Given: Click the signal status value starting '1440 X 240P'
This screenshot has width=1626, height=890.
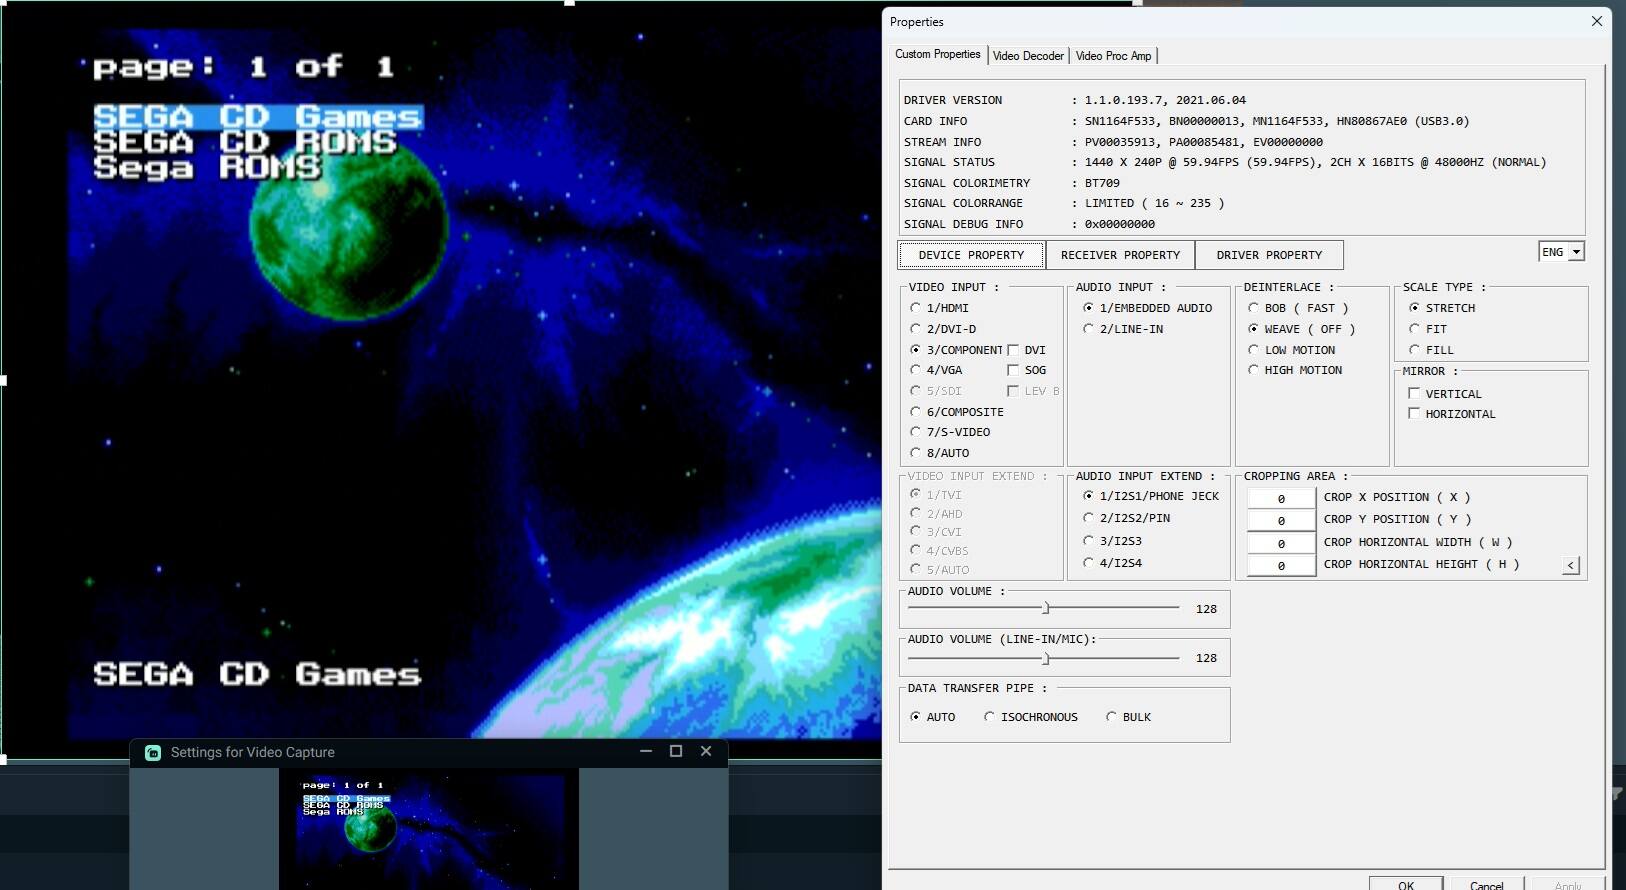Looking at the screenshot, I should [1315, 162].
